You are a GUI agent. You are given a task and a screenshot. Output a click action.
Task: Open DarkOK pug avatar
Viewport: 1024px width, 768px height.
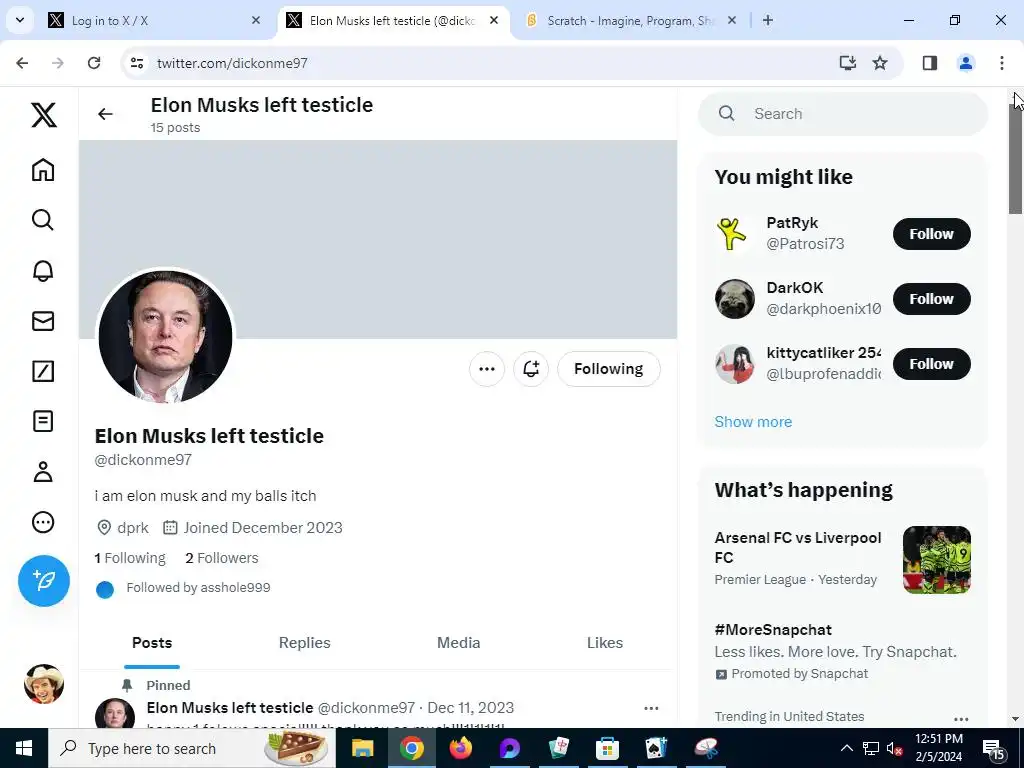734,299
